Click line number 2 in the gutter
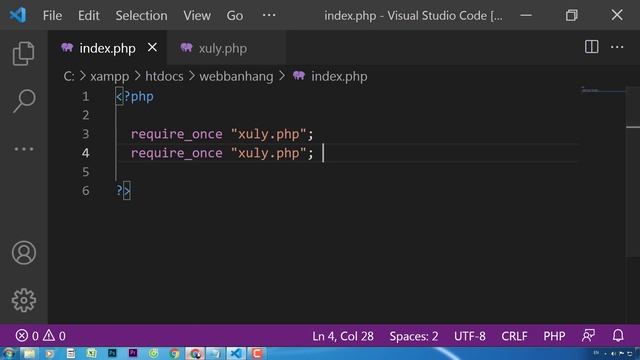Screen dimensions: 640x360 pyautogui.click(x=85, y=115)
